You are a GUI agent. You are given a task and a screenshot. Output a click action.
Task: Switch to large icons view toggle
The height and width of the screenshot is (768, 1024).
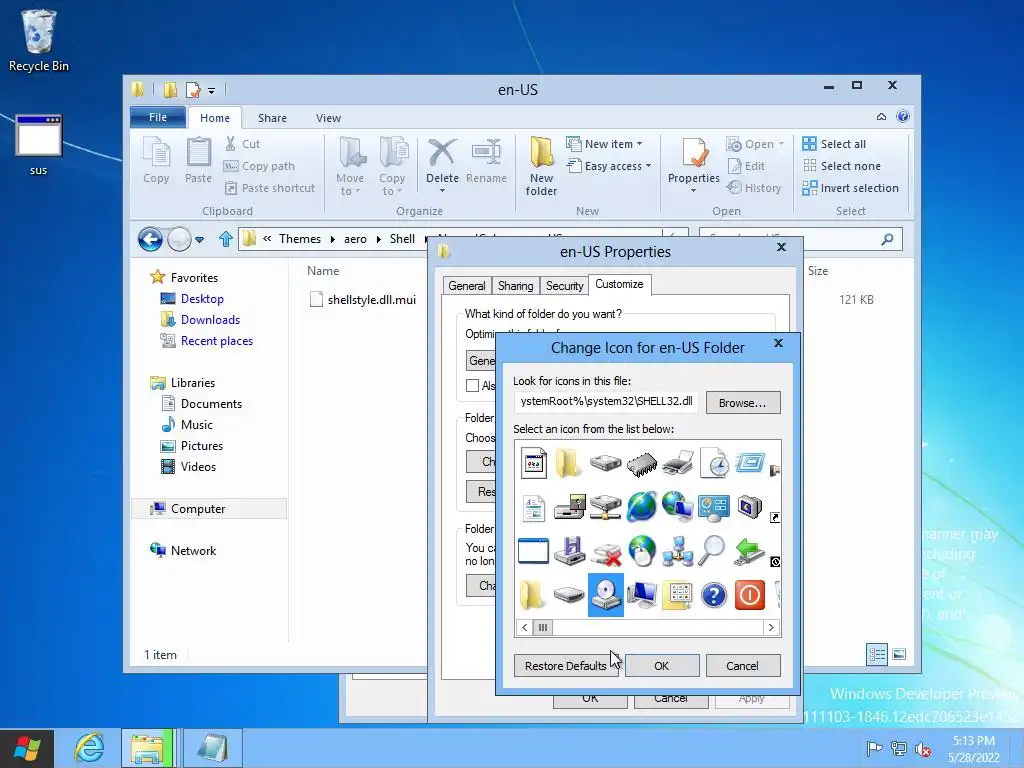coord(899,654)
